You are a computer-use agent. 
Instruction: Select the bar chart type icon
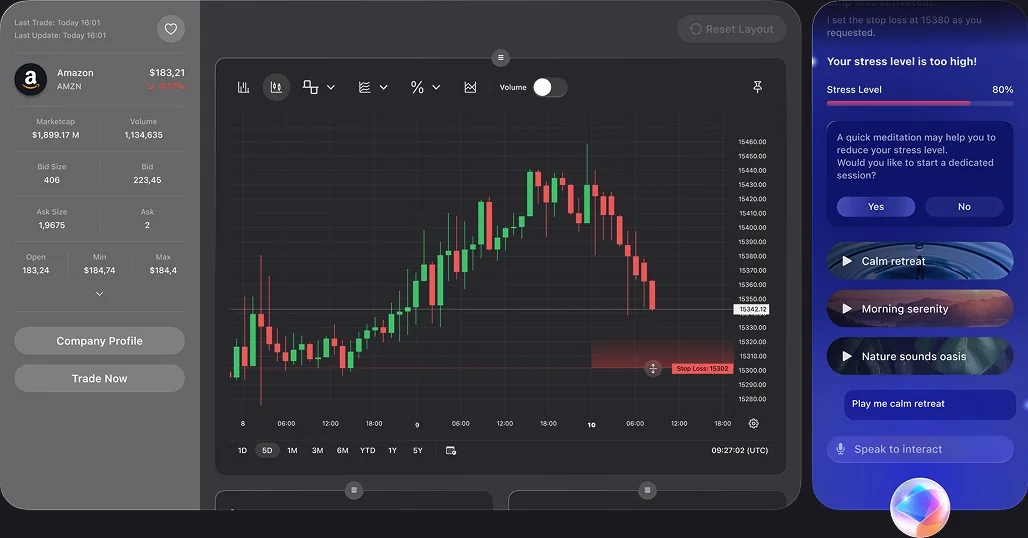[x=243, y=87]
